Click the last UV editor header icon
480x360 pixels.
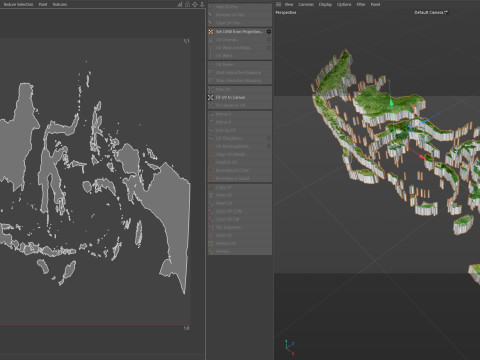(x=202, y=4)
